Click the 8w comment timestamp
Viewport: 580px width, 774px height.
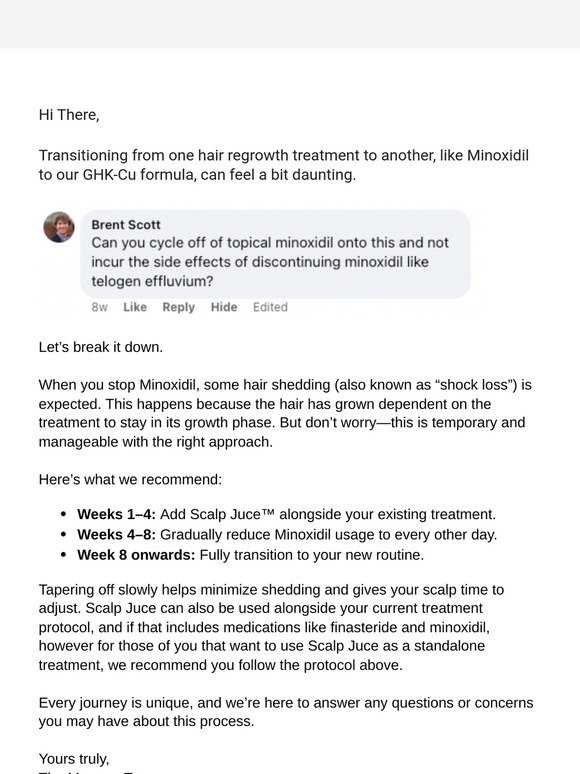click(99, 307)
